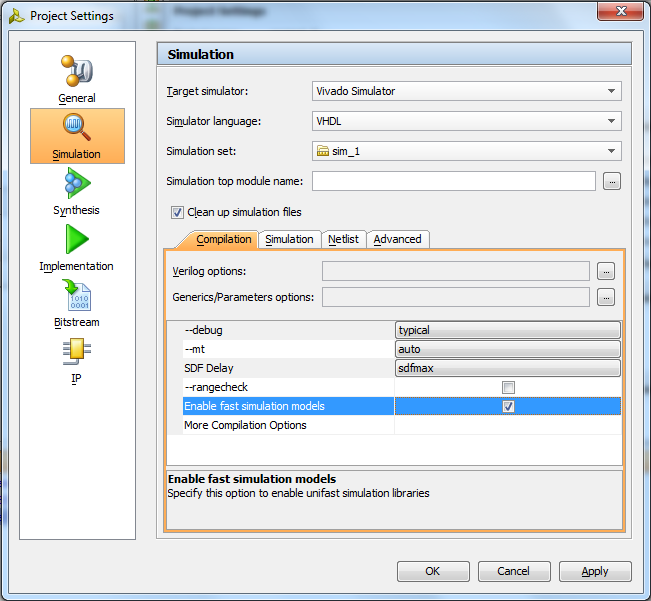Screen dimensions: 651x601
Task: Open the General settings category
Action: click(x=77, y=80)
